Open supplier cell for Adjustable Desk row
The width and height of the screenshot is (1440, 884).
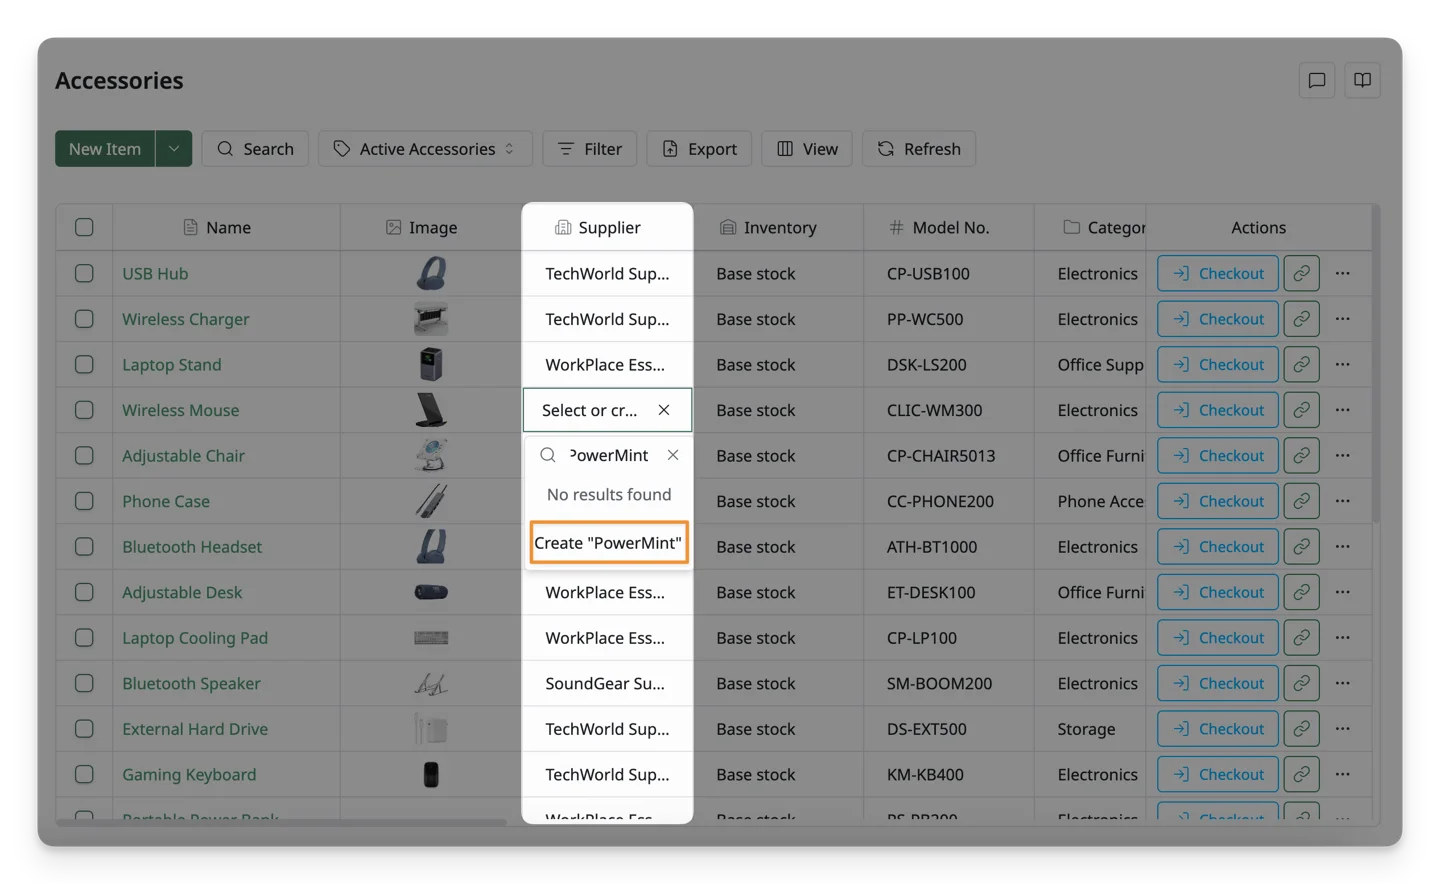[607, 592]
